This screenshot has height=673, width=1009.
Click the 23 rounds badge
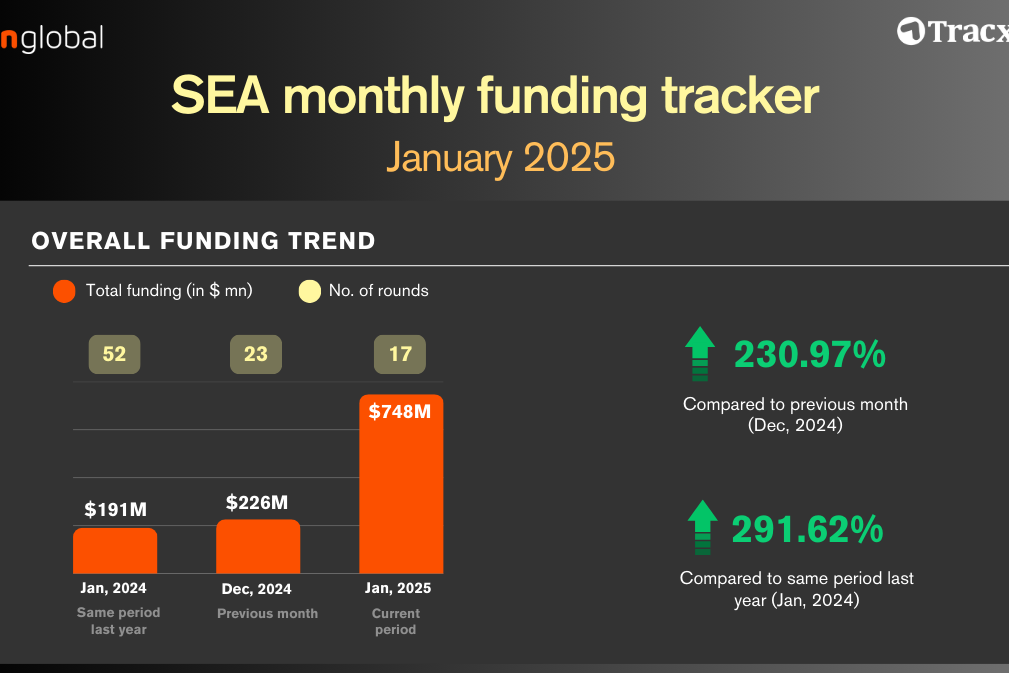coord(256,354)
